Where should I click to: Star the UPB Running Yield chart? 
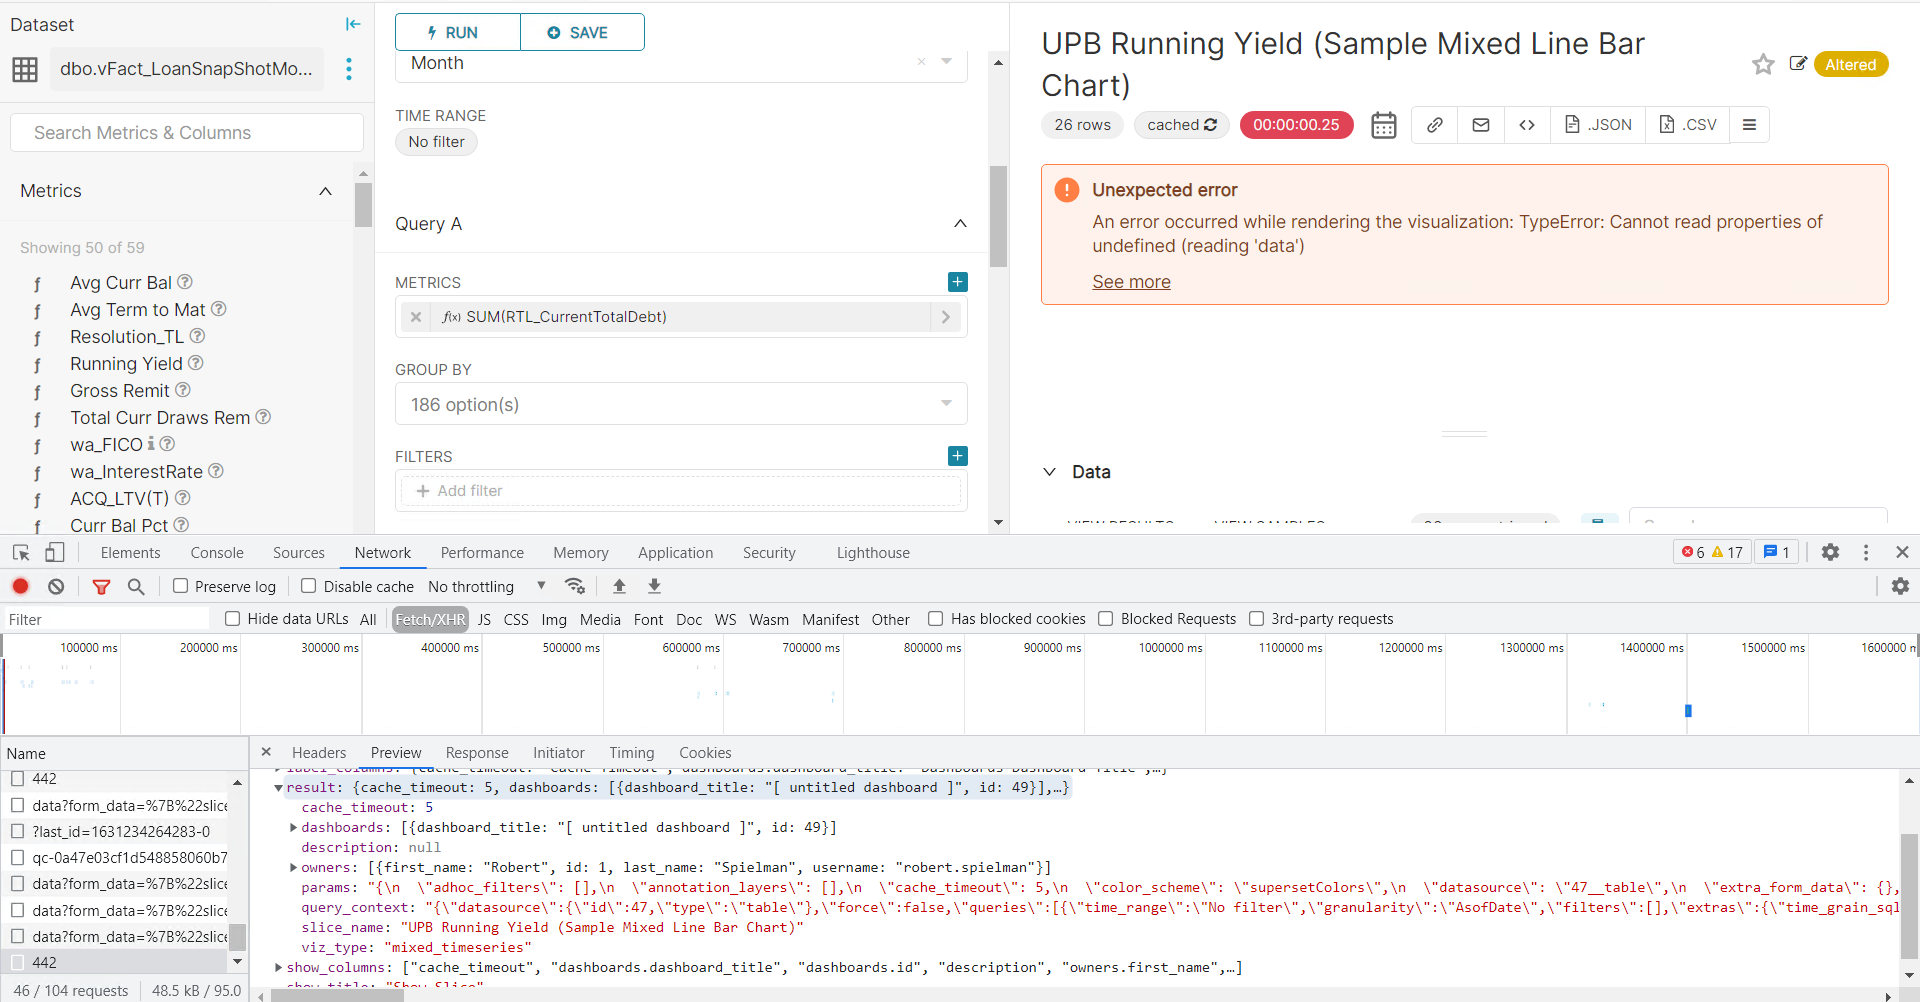1763,63
